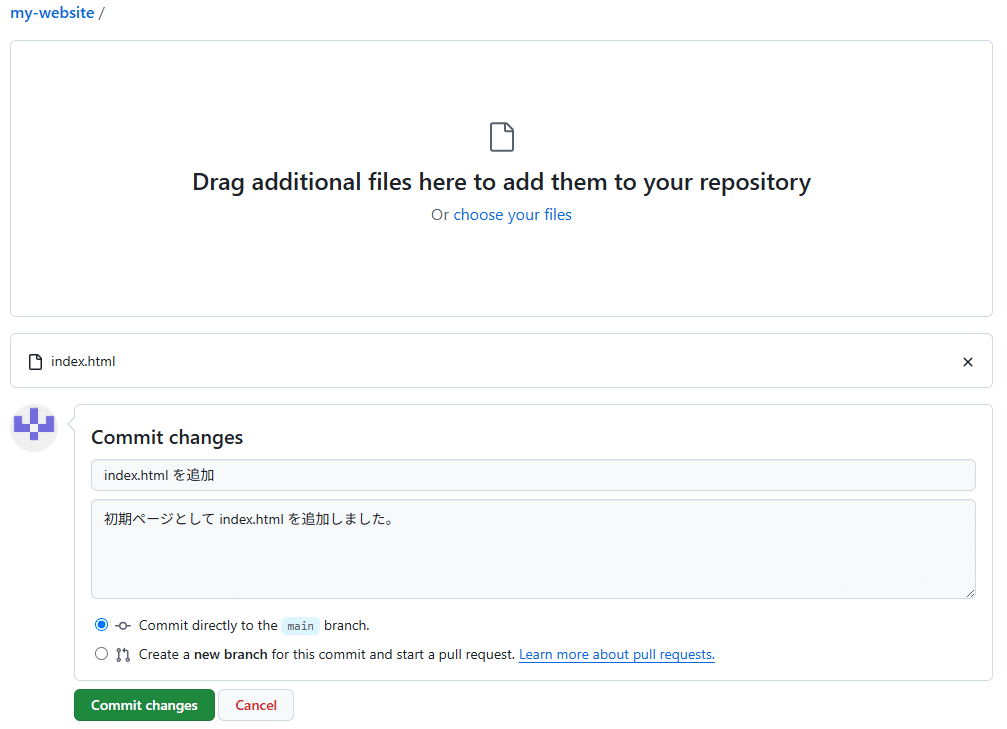The width and height of the screenshot is (1007, 729).
Task: Select "Commit directly to the main branch"
Action: click(x=101, y=624)
